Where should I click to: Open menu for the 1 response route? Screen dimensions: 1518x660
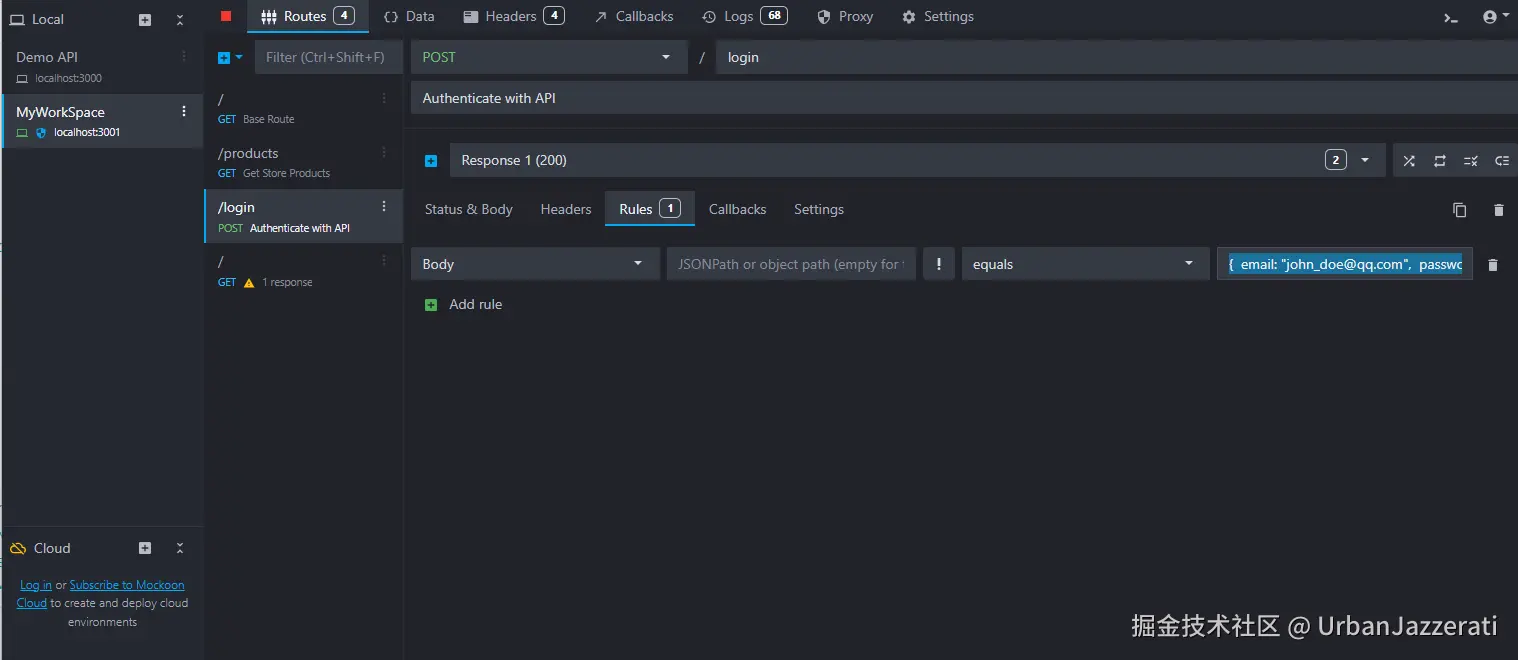(384, 260)
